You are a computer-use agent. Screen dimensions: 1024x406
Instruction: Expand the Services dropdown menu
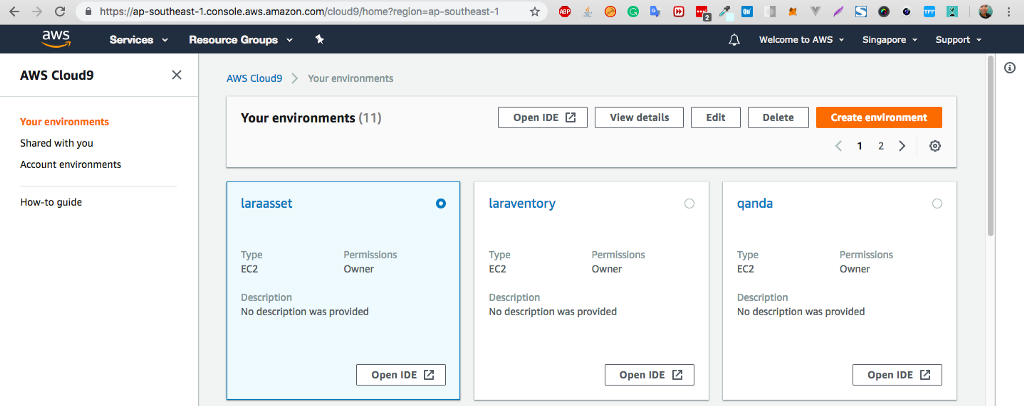[138, 40]
